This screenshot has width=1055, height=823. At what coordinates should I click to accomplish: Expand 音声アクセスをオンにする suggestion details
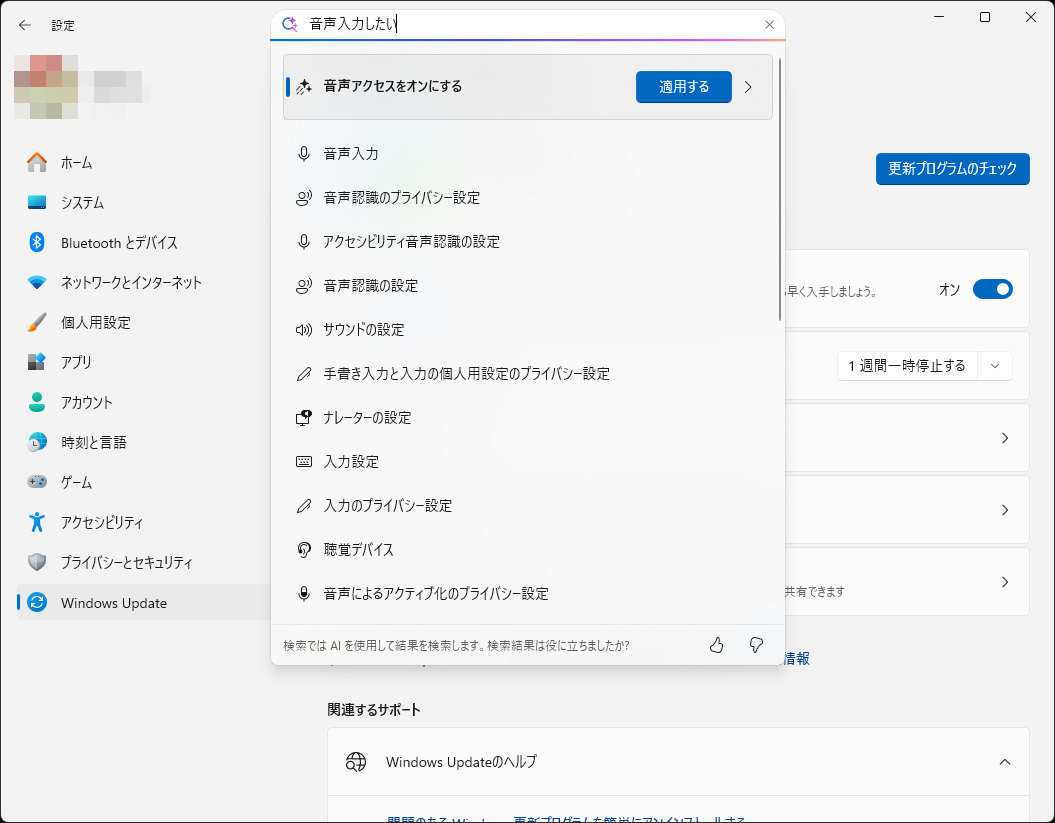pos(748,87)
